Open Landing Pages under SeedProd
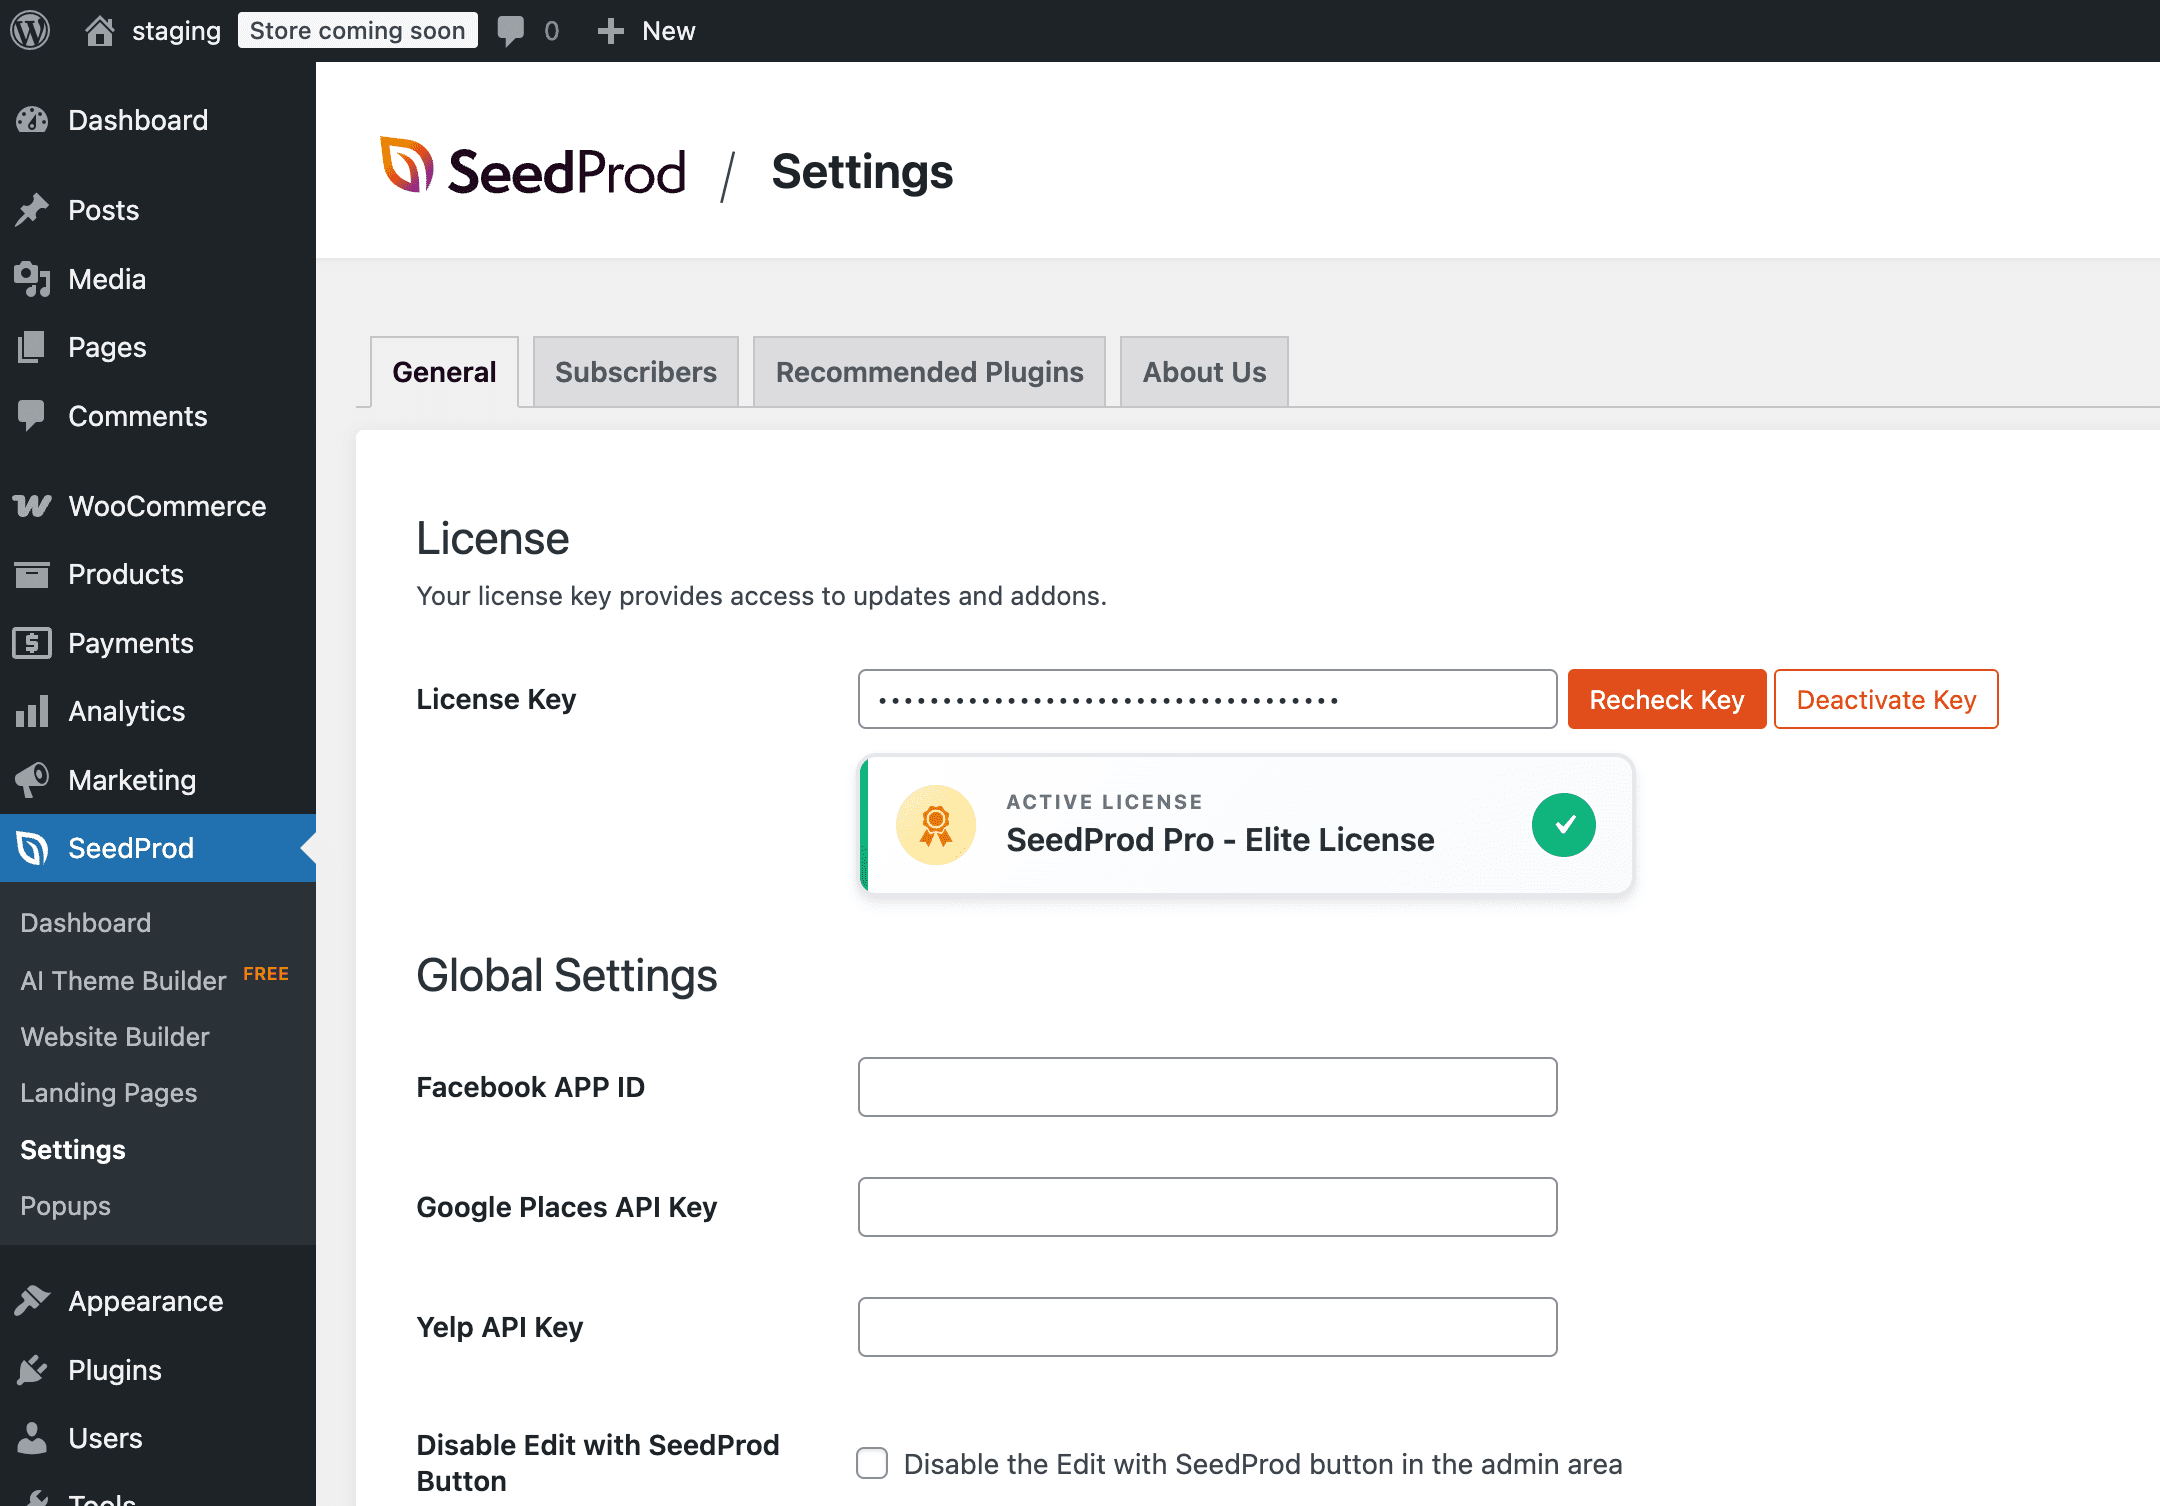Viewport: 2160px width, 1506px height. (108, 1092)
